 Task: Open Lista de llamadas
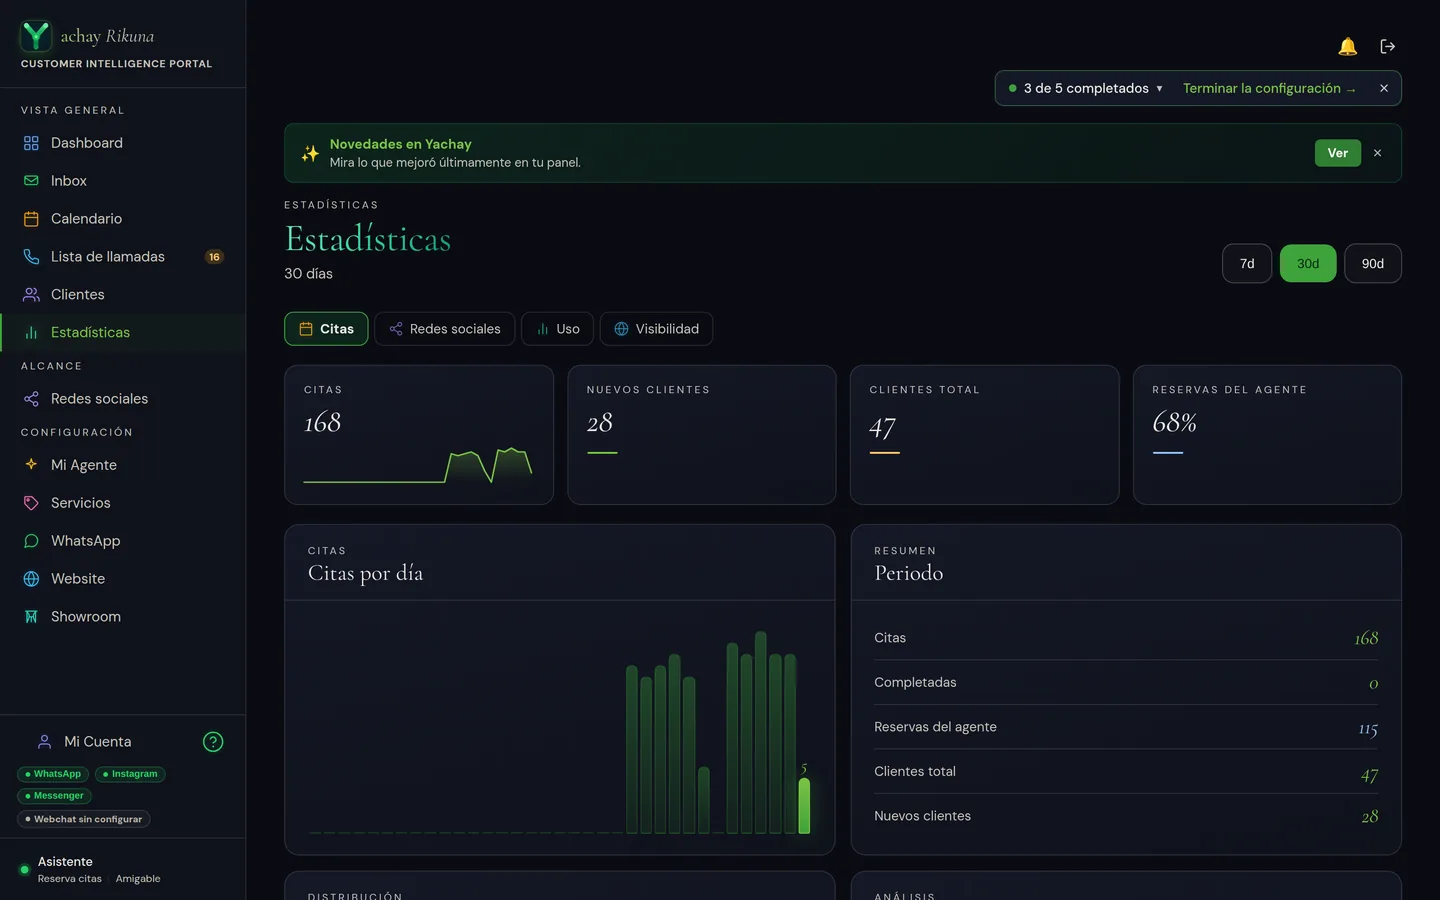[123, 257]
